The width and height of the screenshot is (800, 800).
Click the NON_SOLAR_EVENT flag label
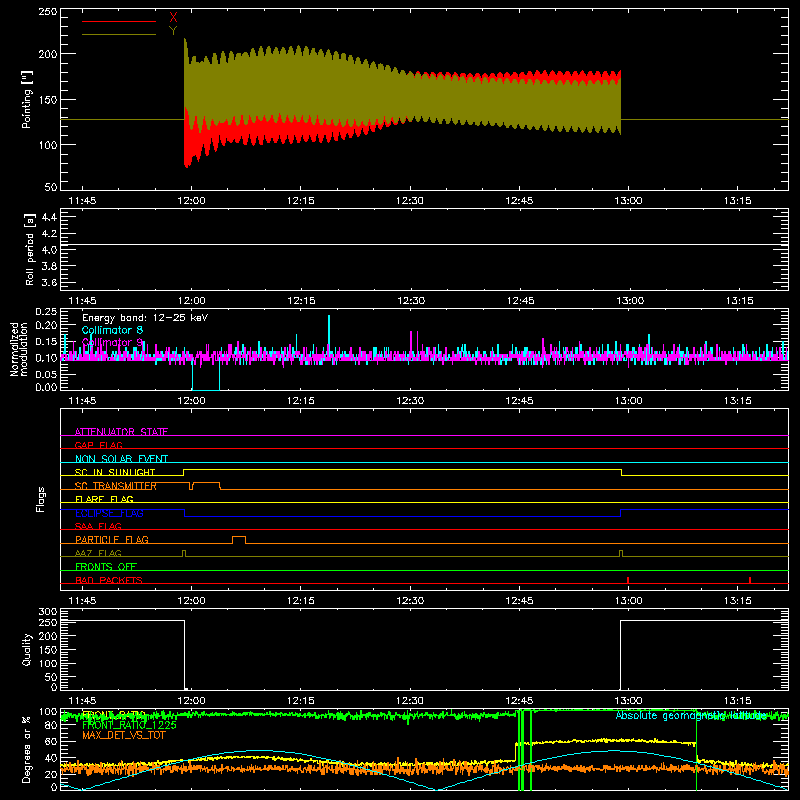coord(121,459)
